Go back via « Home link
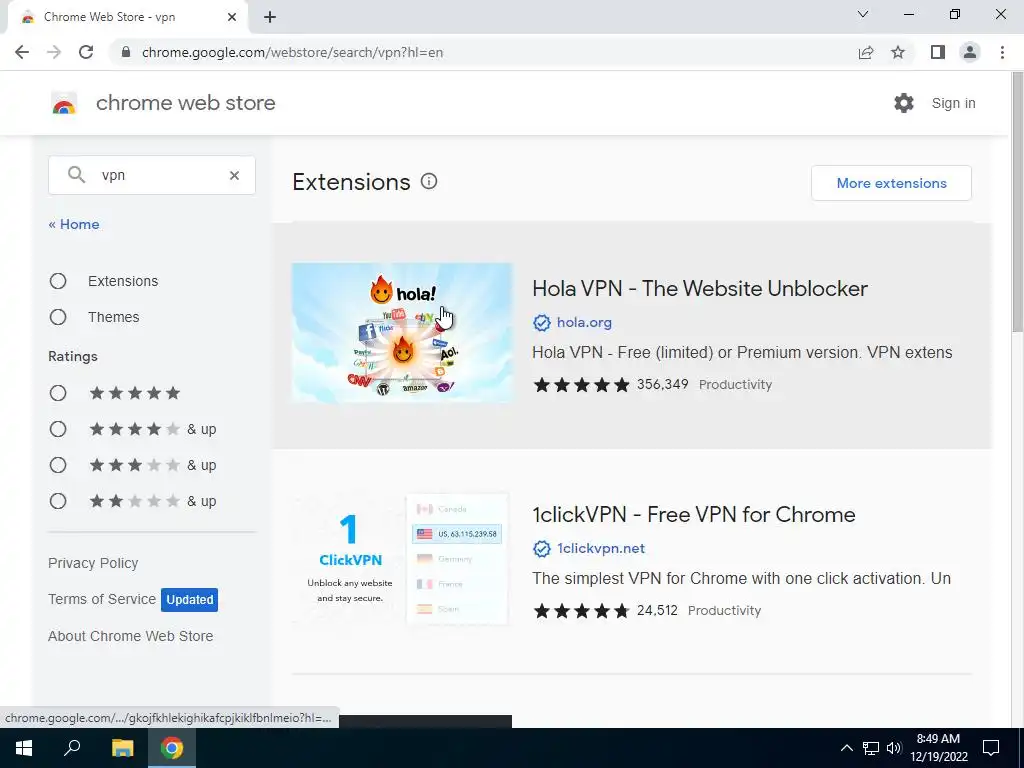Screen dimensions: 1024x768 click(74, 224)
